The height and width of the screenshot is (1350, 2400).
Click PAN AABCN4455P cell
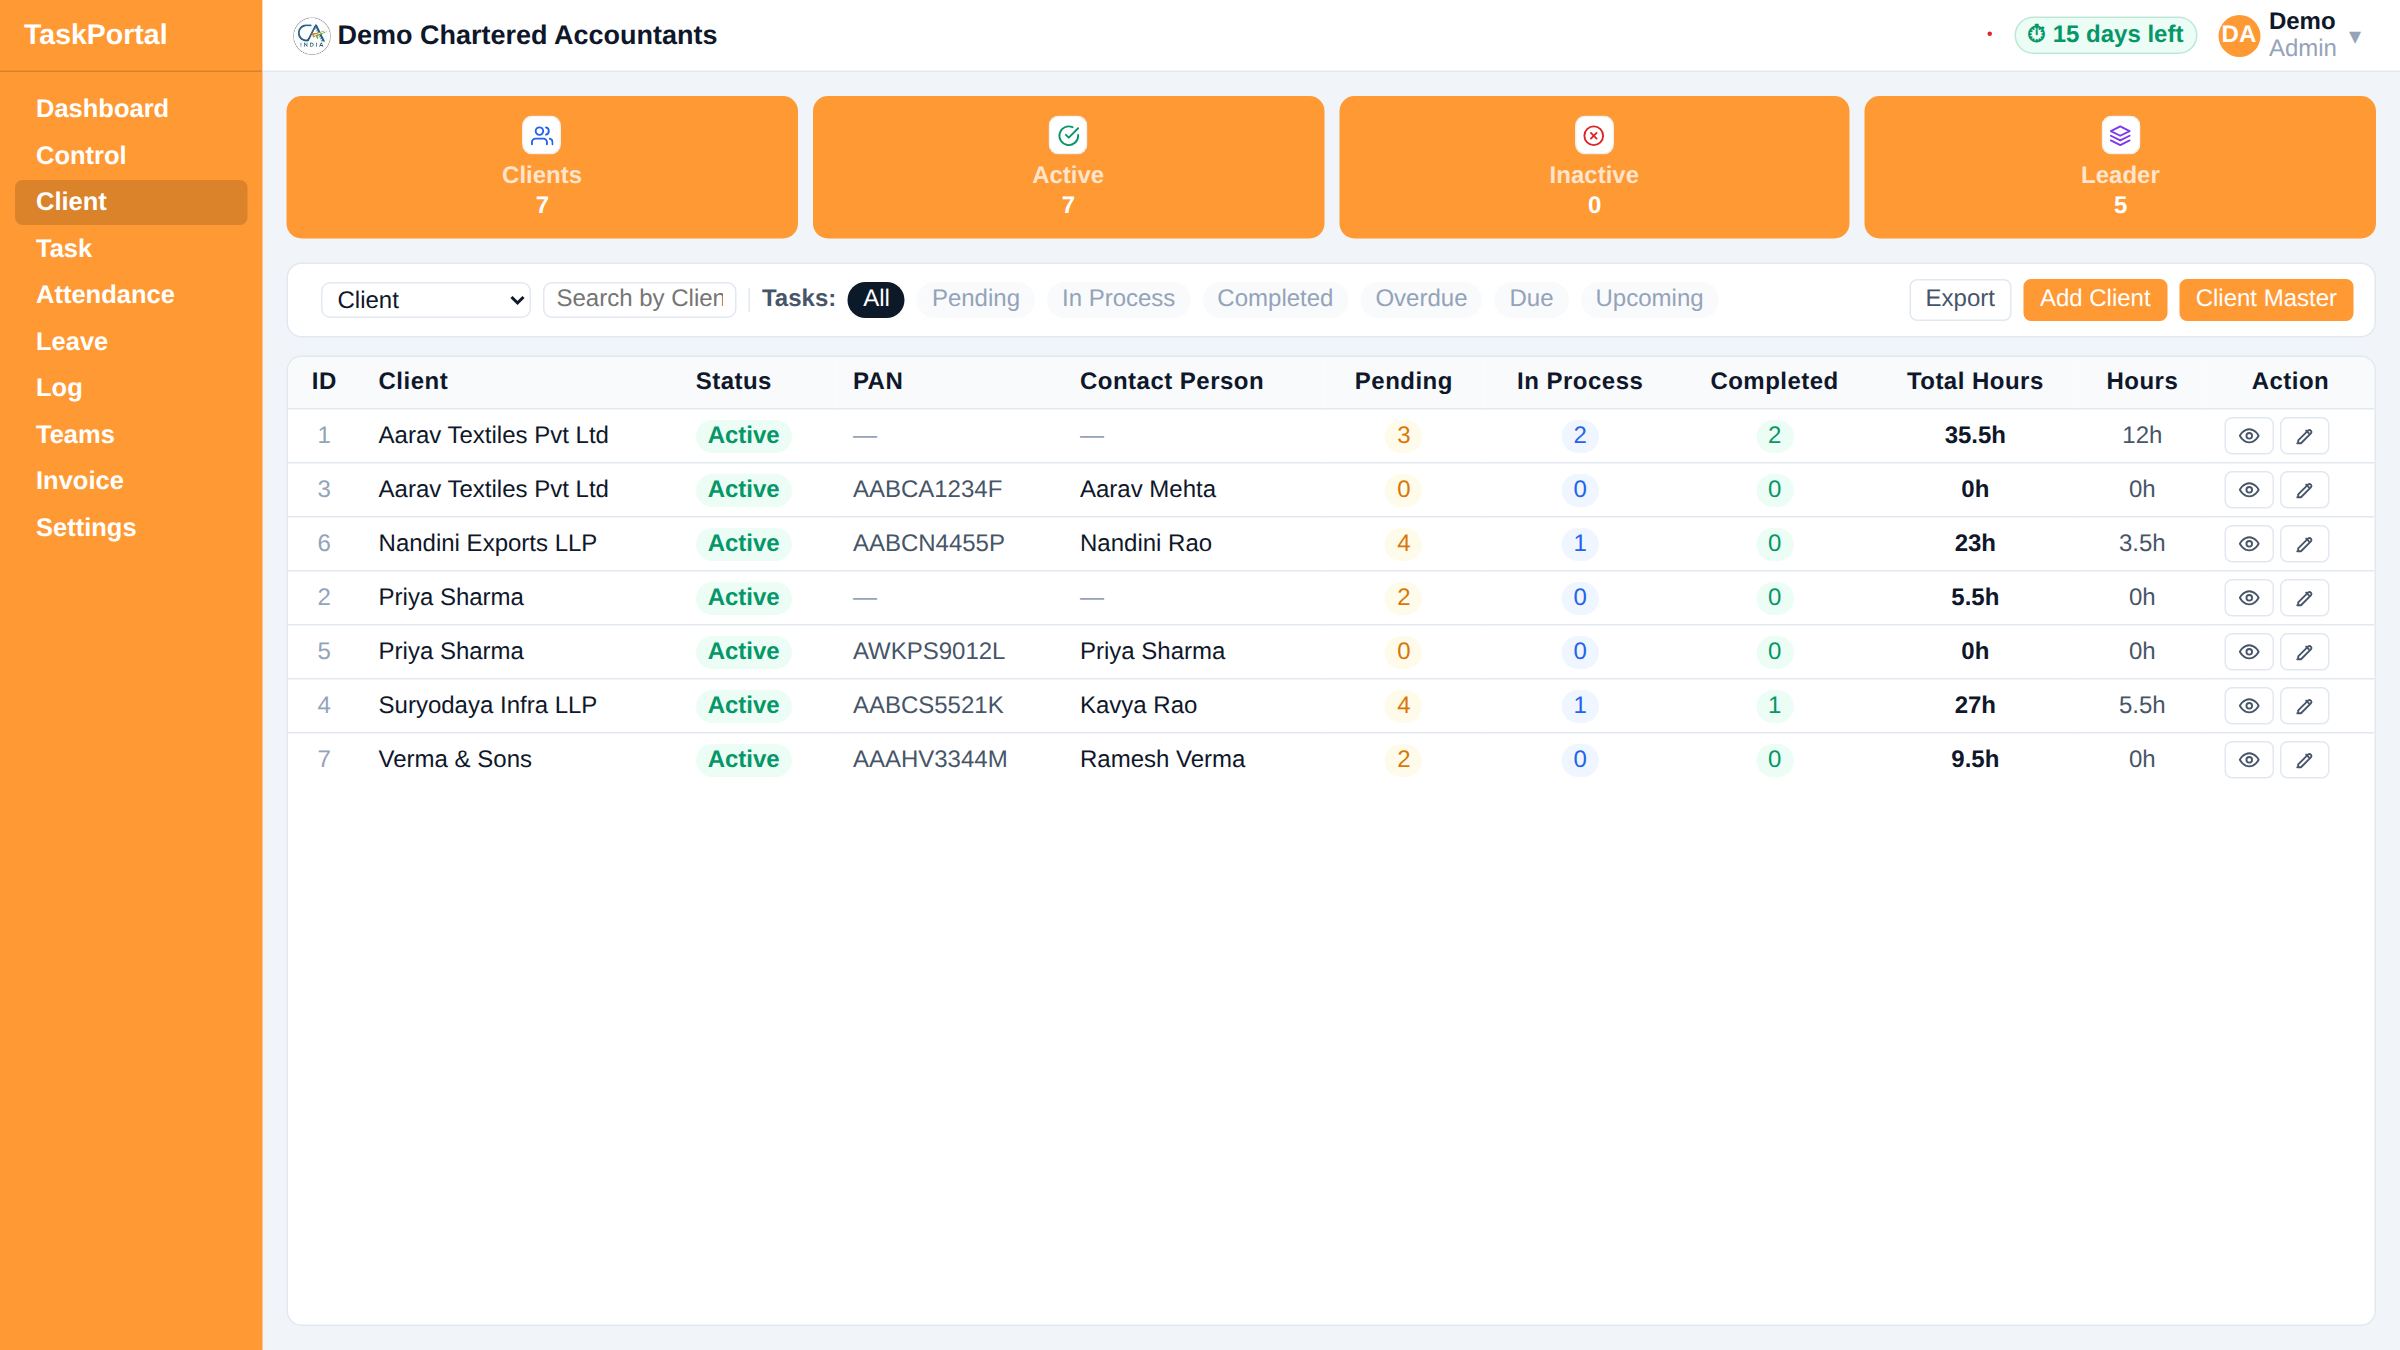(x=928, y=544)
